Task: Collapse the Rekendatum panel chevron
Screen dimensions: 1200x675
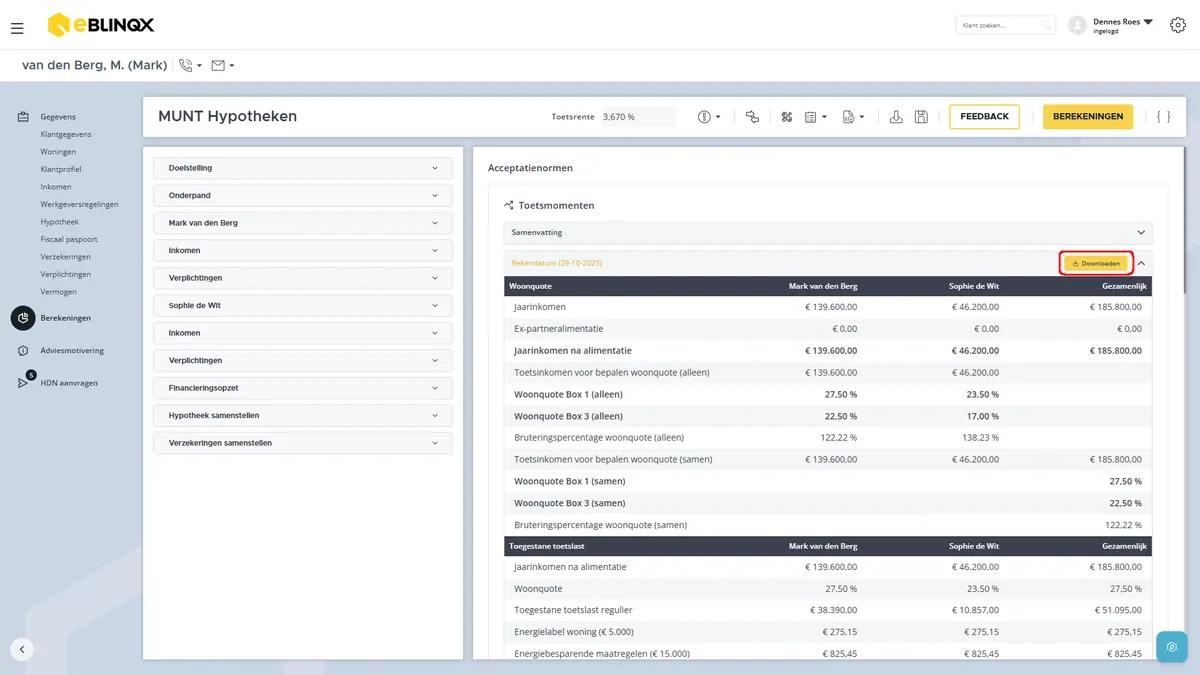Action: click(x=1141, y=263)
